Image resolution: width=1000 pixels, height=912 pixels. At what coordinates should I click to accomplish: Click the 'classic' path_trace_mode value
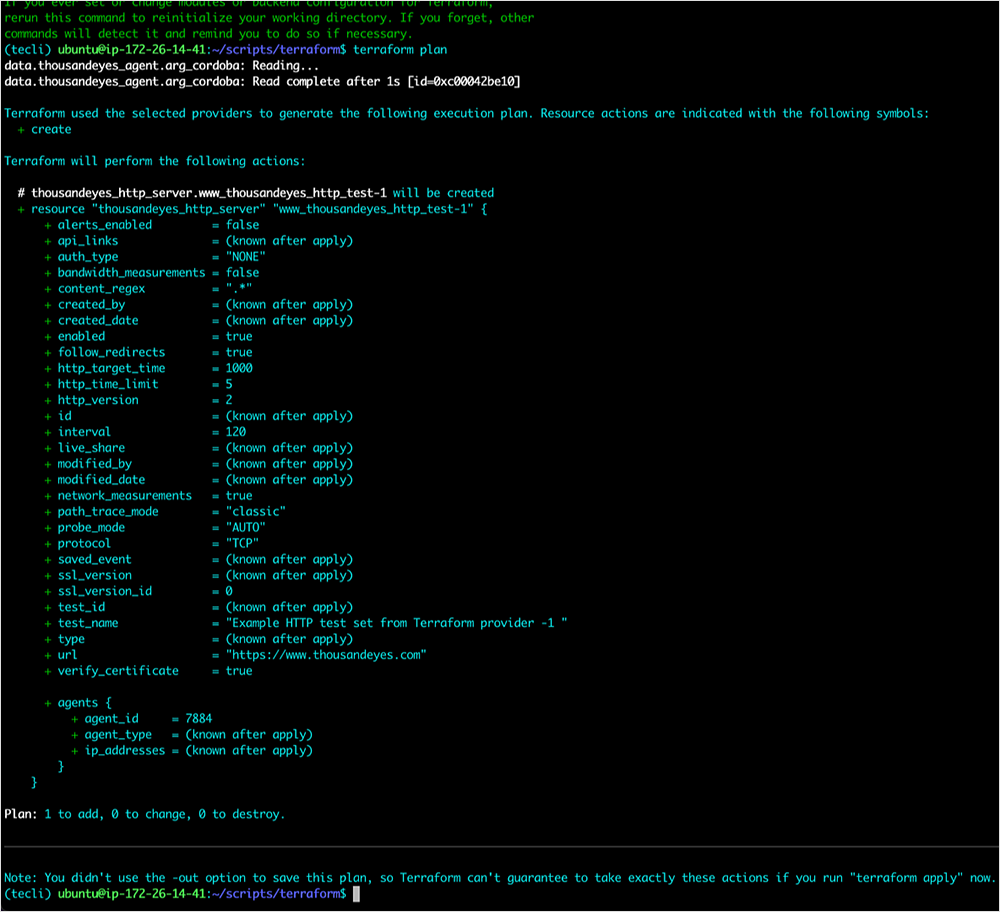tap(255, 512)
